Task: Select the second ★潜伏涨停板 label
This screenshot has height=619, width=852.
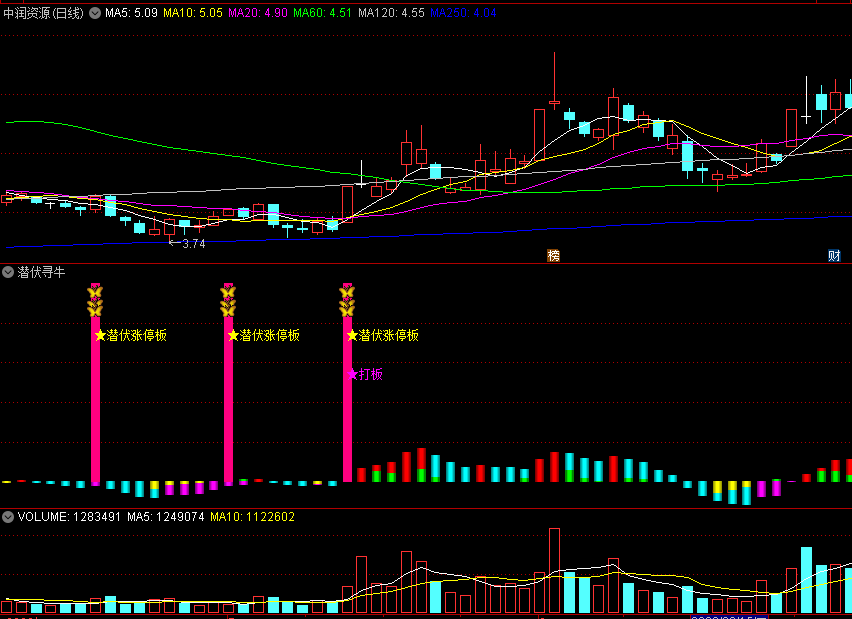Action: click(264, 335)
